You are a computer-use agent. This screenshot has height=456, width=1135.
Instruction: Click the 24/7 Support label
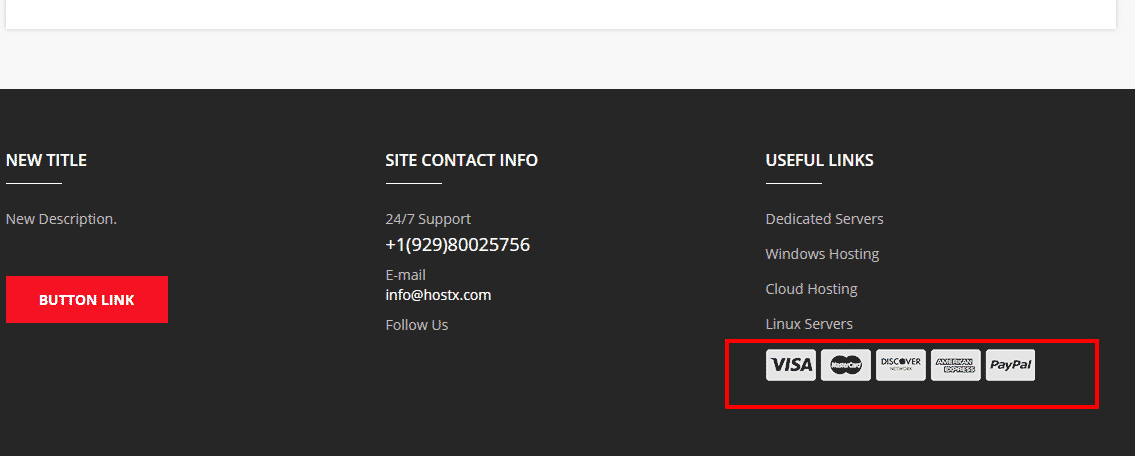pyautogui.click(x=428, y=219)
